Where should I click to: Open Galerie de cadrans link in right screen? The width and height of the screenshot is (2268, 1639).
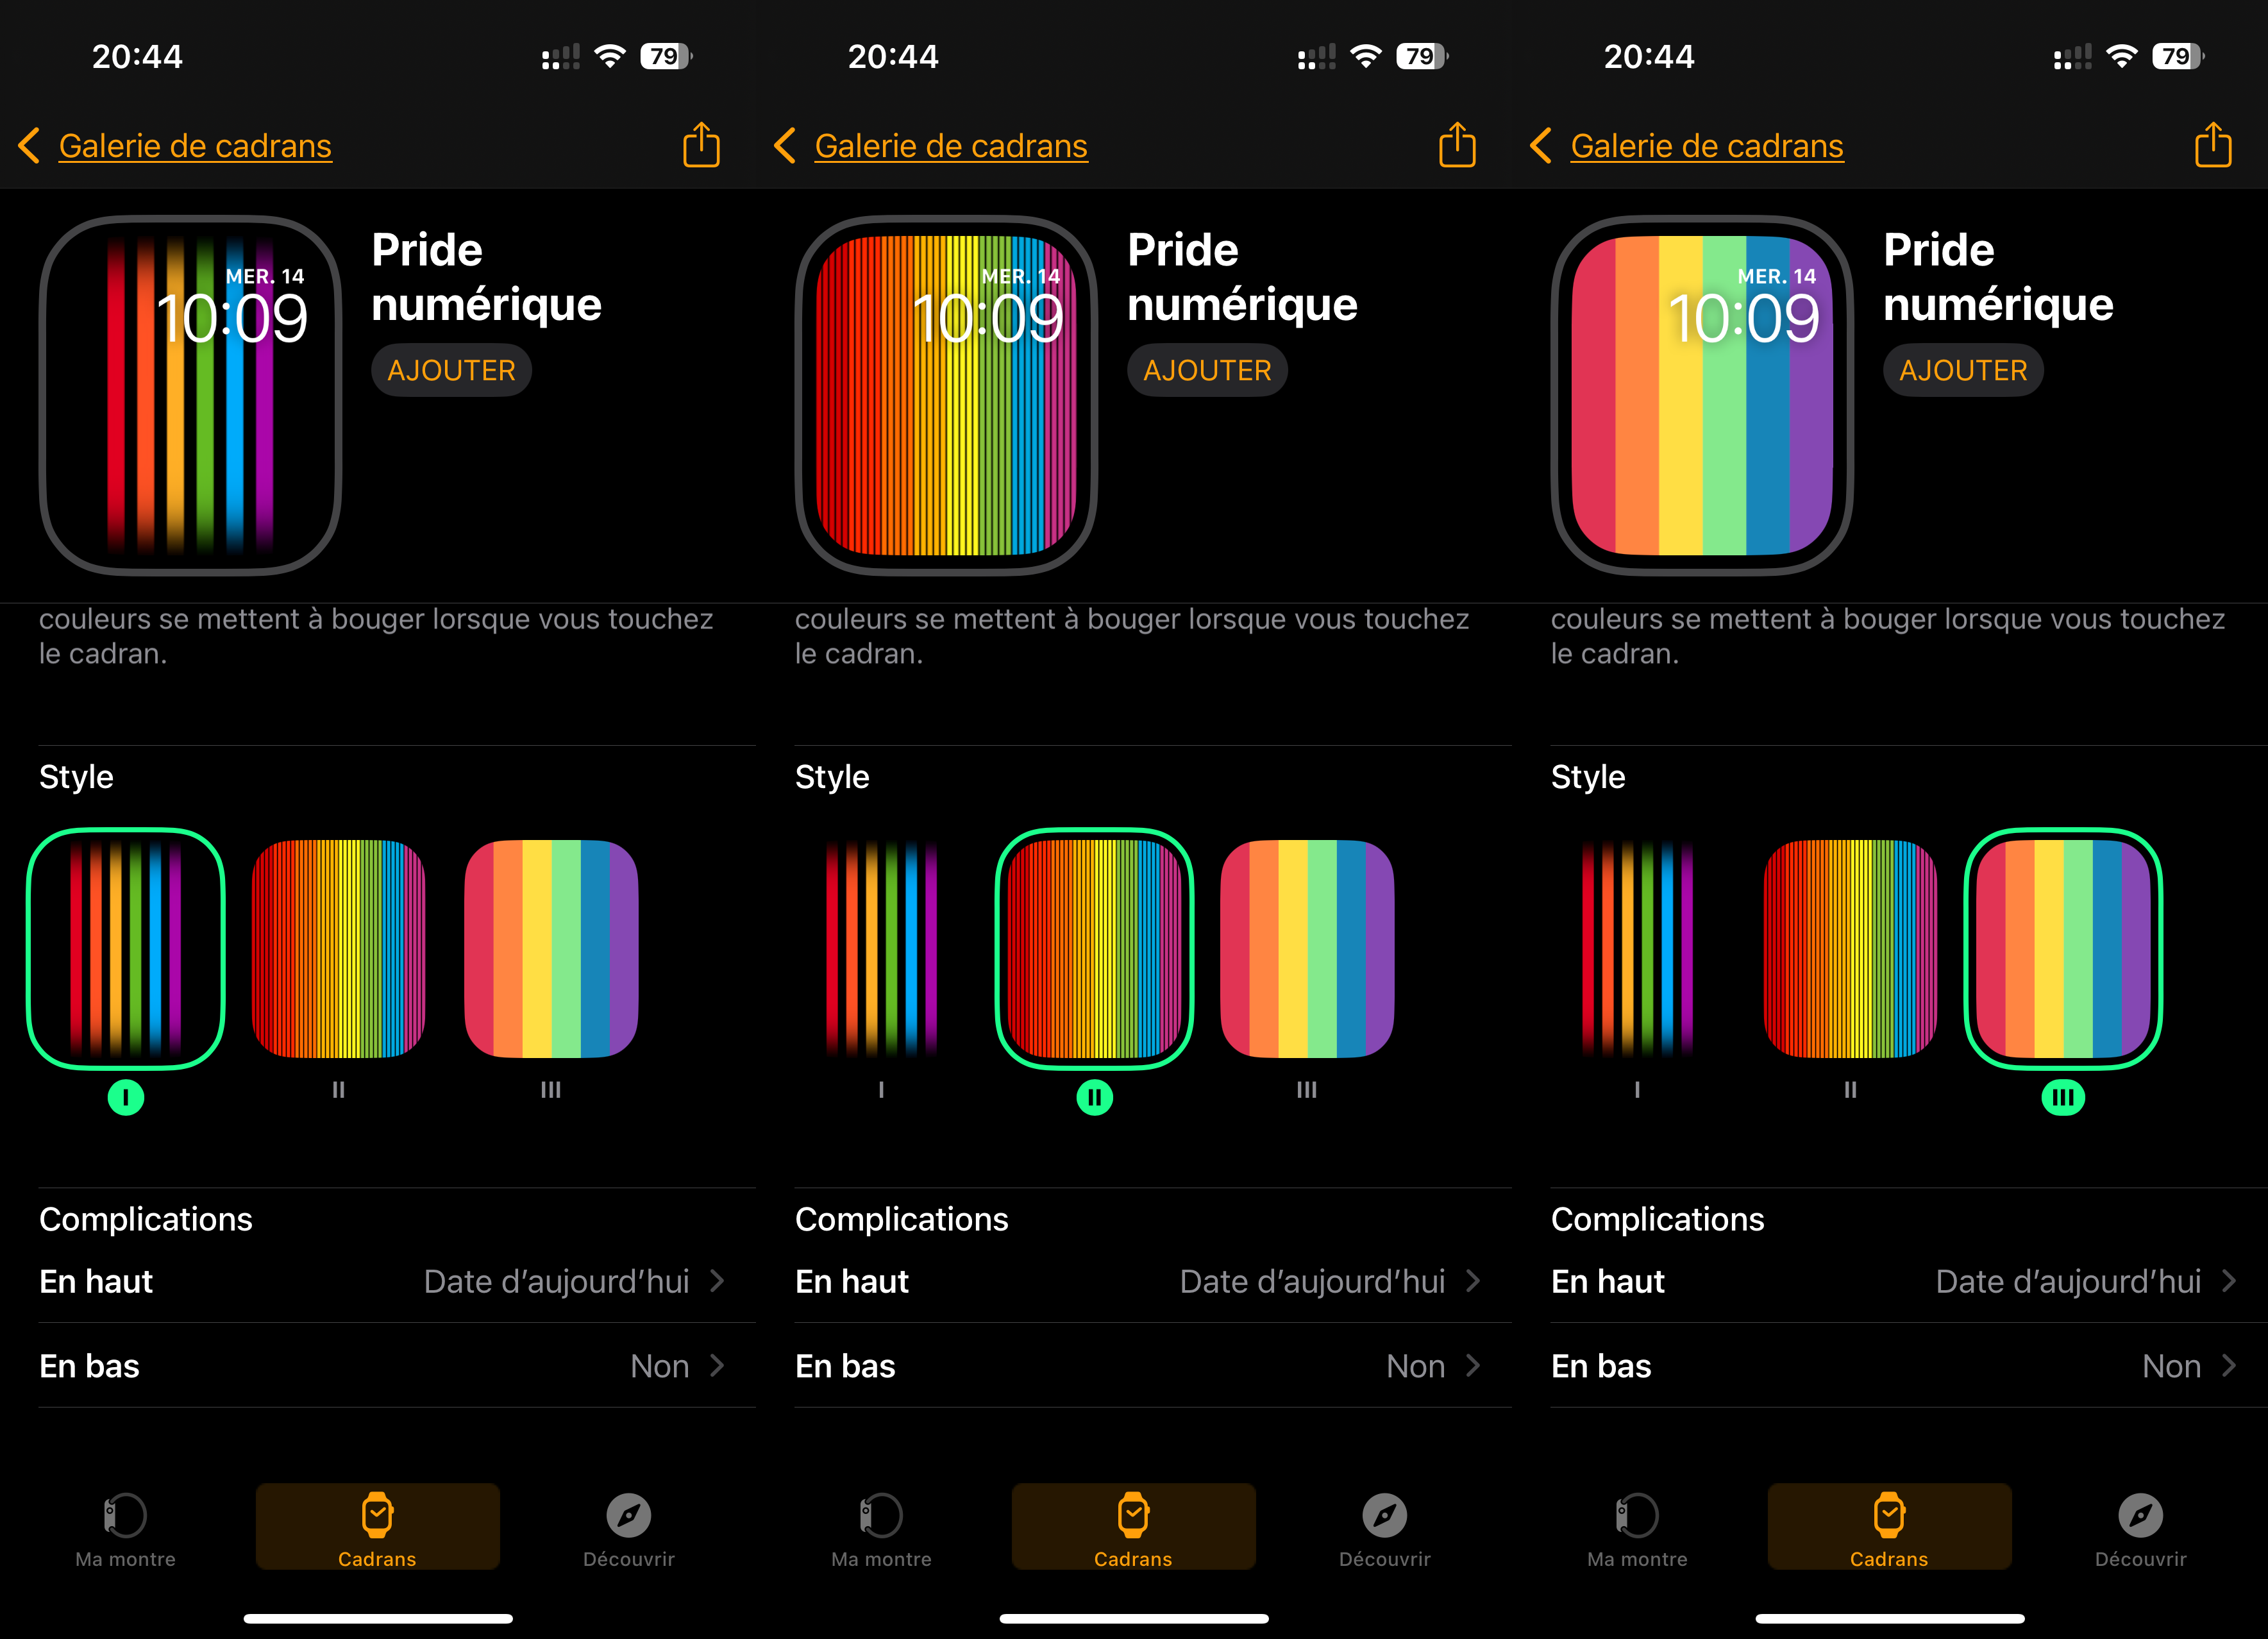1707,146
